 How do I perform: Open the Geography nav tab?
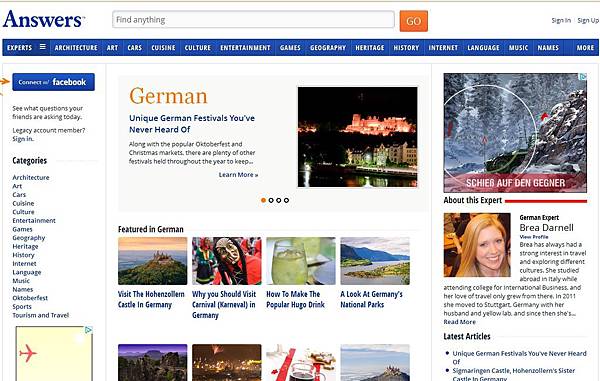coord(328,47)
